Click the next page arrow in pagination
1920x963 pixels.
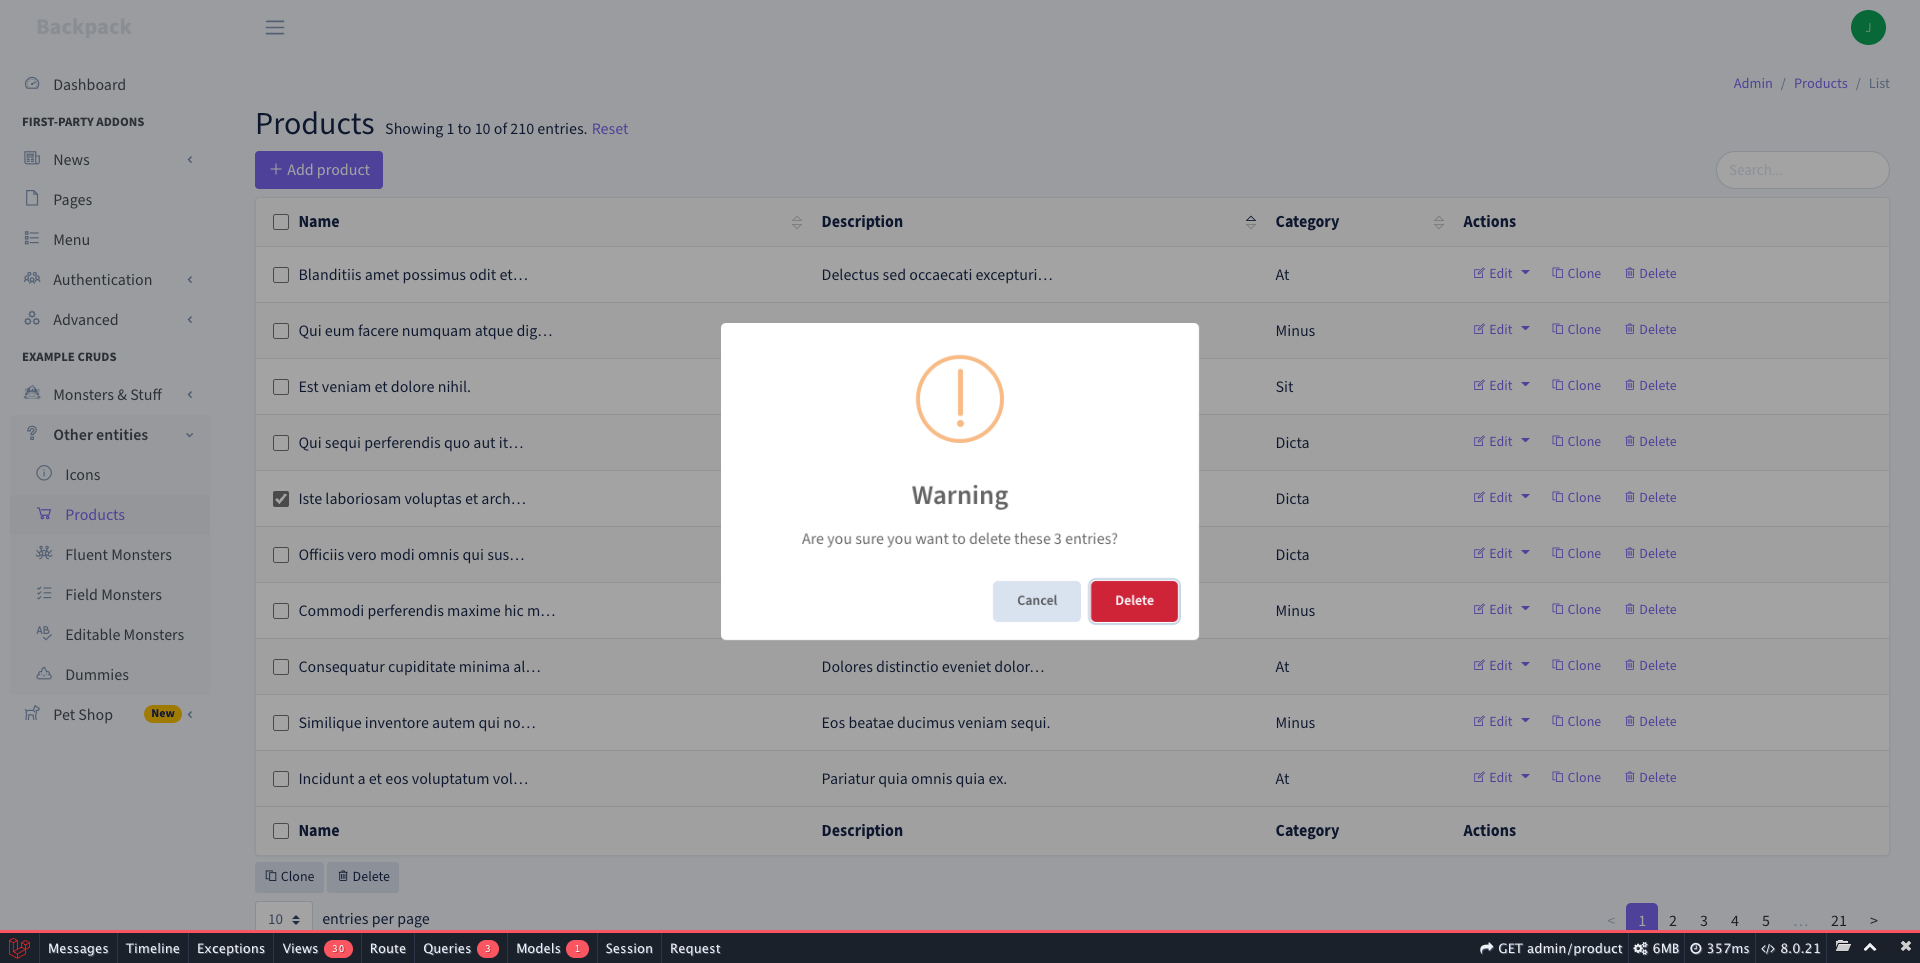click(x=1873, y=920)
